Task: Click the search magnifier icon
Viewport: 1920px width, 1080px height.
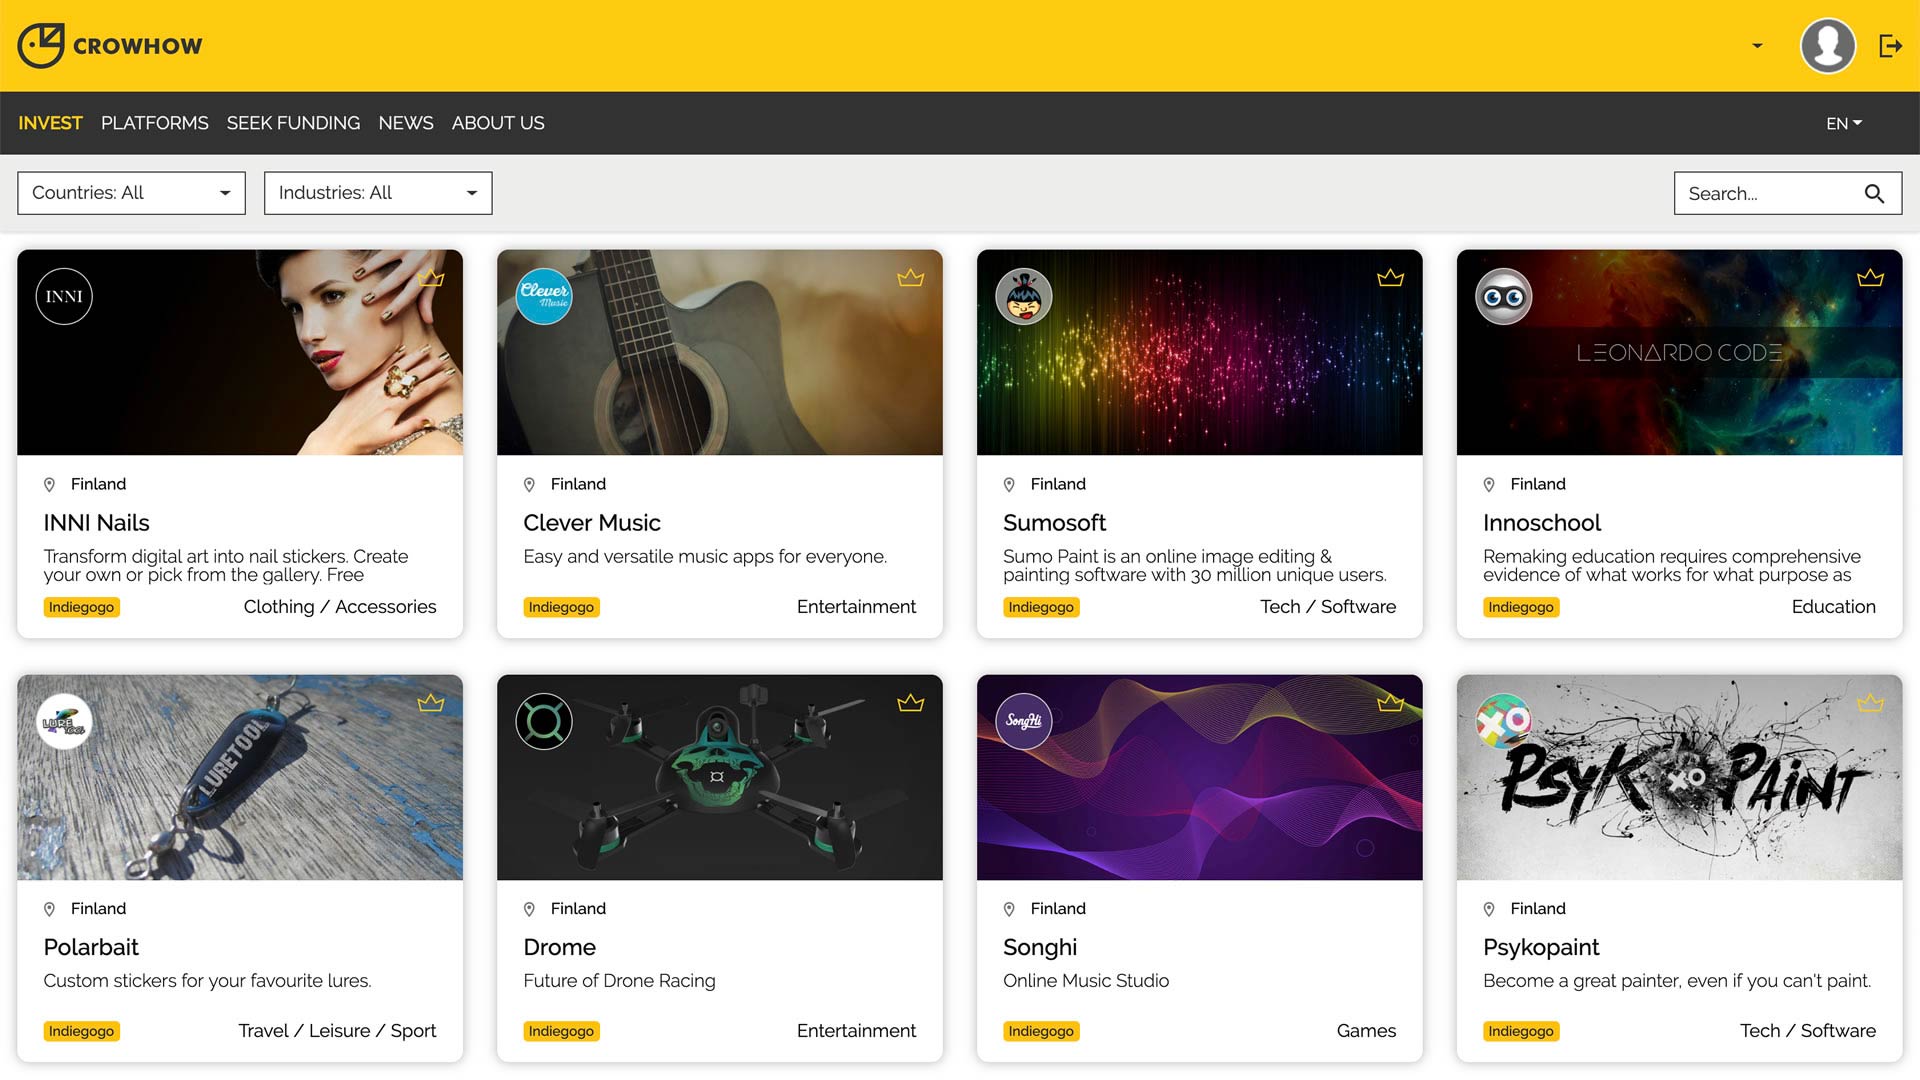Action: 1874,194
